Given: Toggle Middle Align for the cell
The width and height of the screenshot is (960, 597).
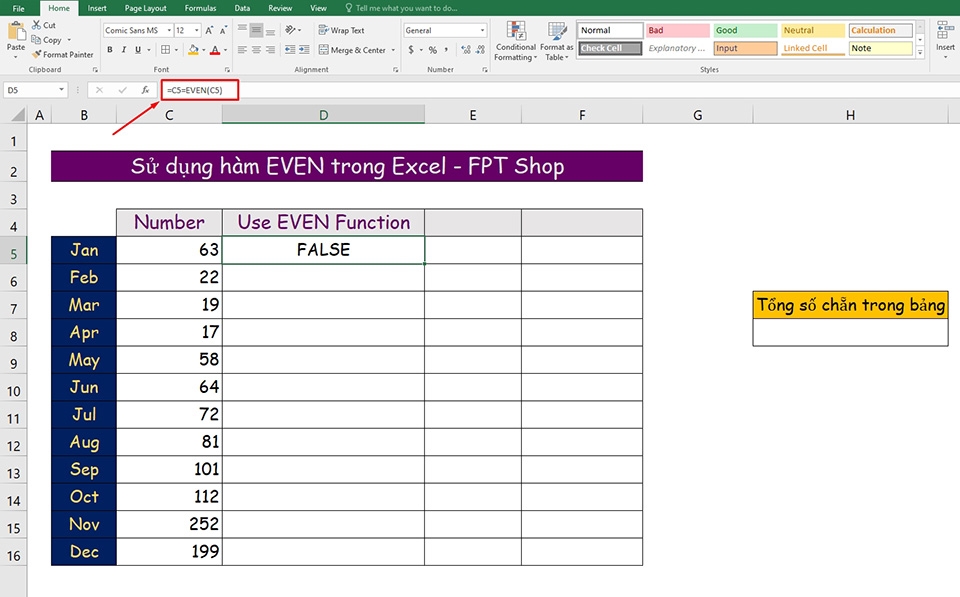Looking at the screenshot, I should tap(256, 29).
